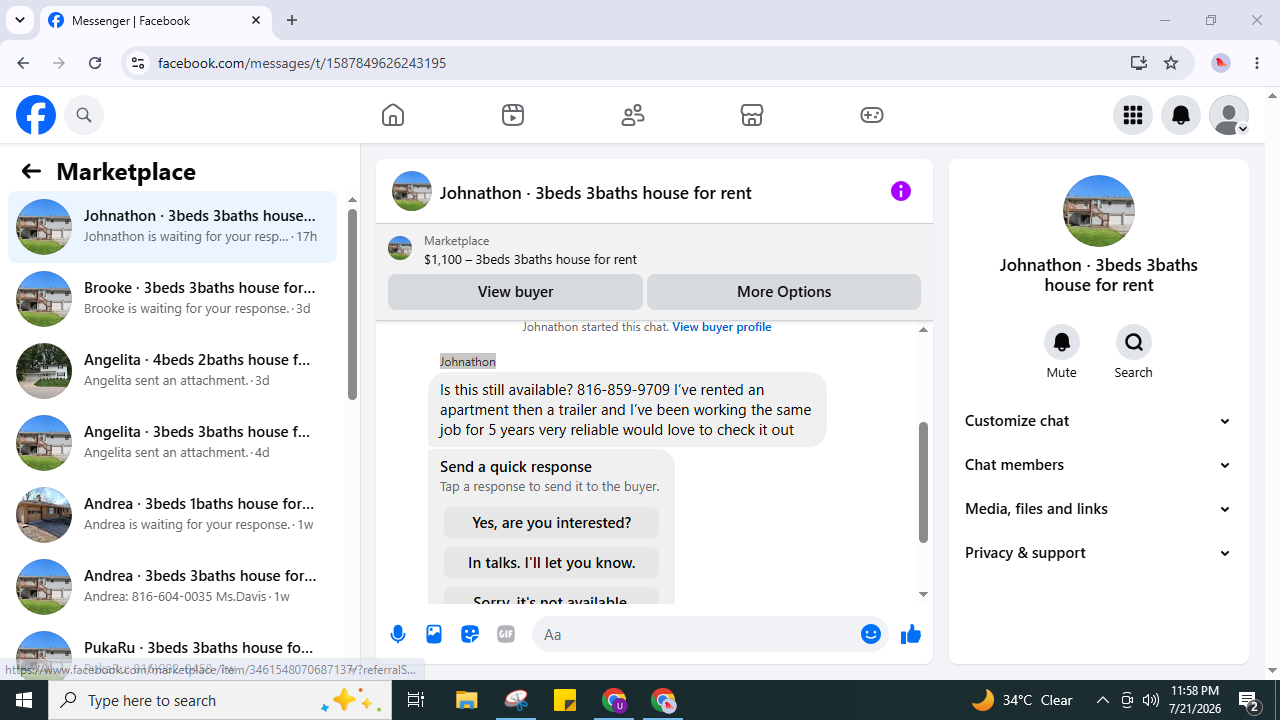Click the chat messages scrollbar thumb
The height and width of the screenshot is (720, 1280).
(923, 482)
